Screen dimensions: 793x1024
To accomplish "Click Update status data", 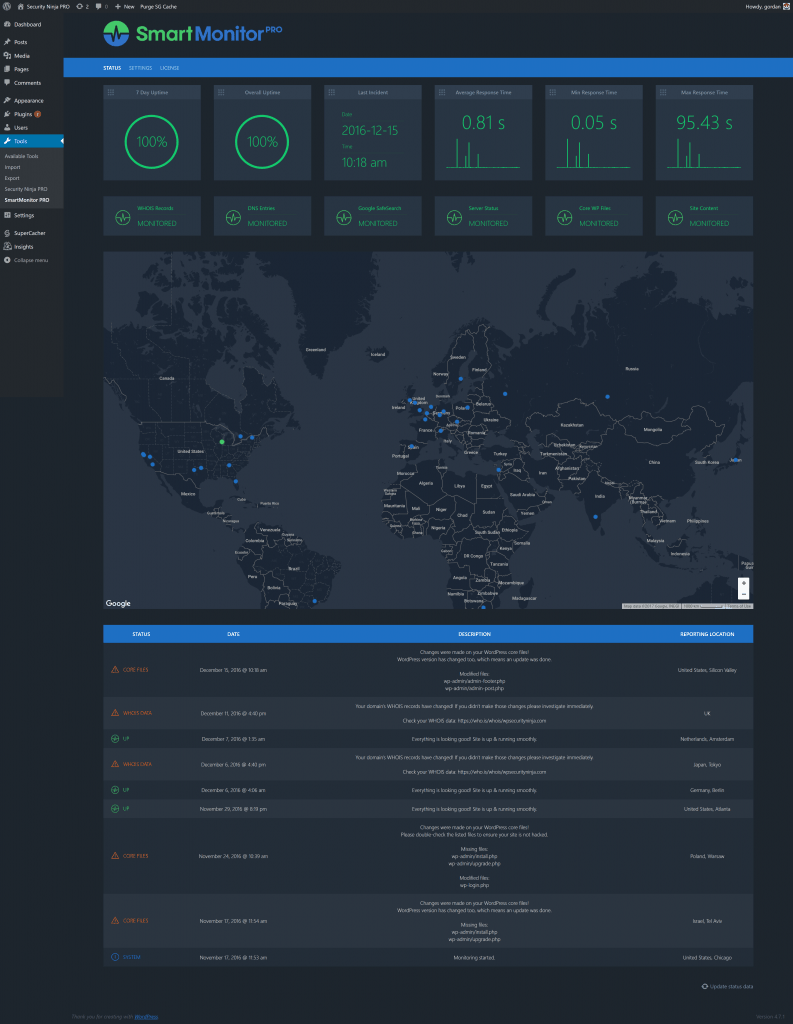I will pyautogui.click(x=727, y=986).
